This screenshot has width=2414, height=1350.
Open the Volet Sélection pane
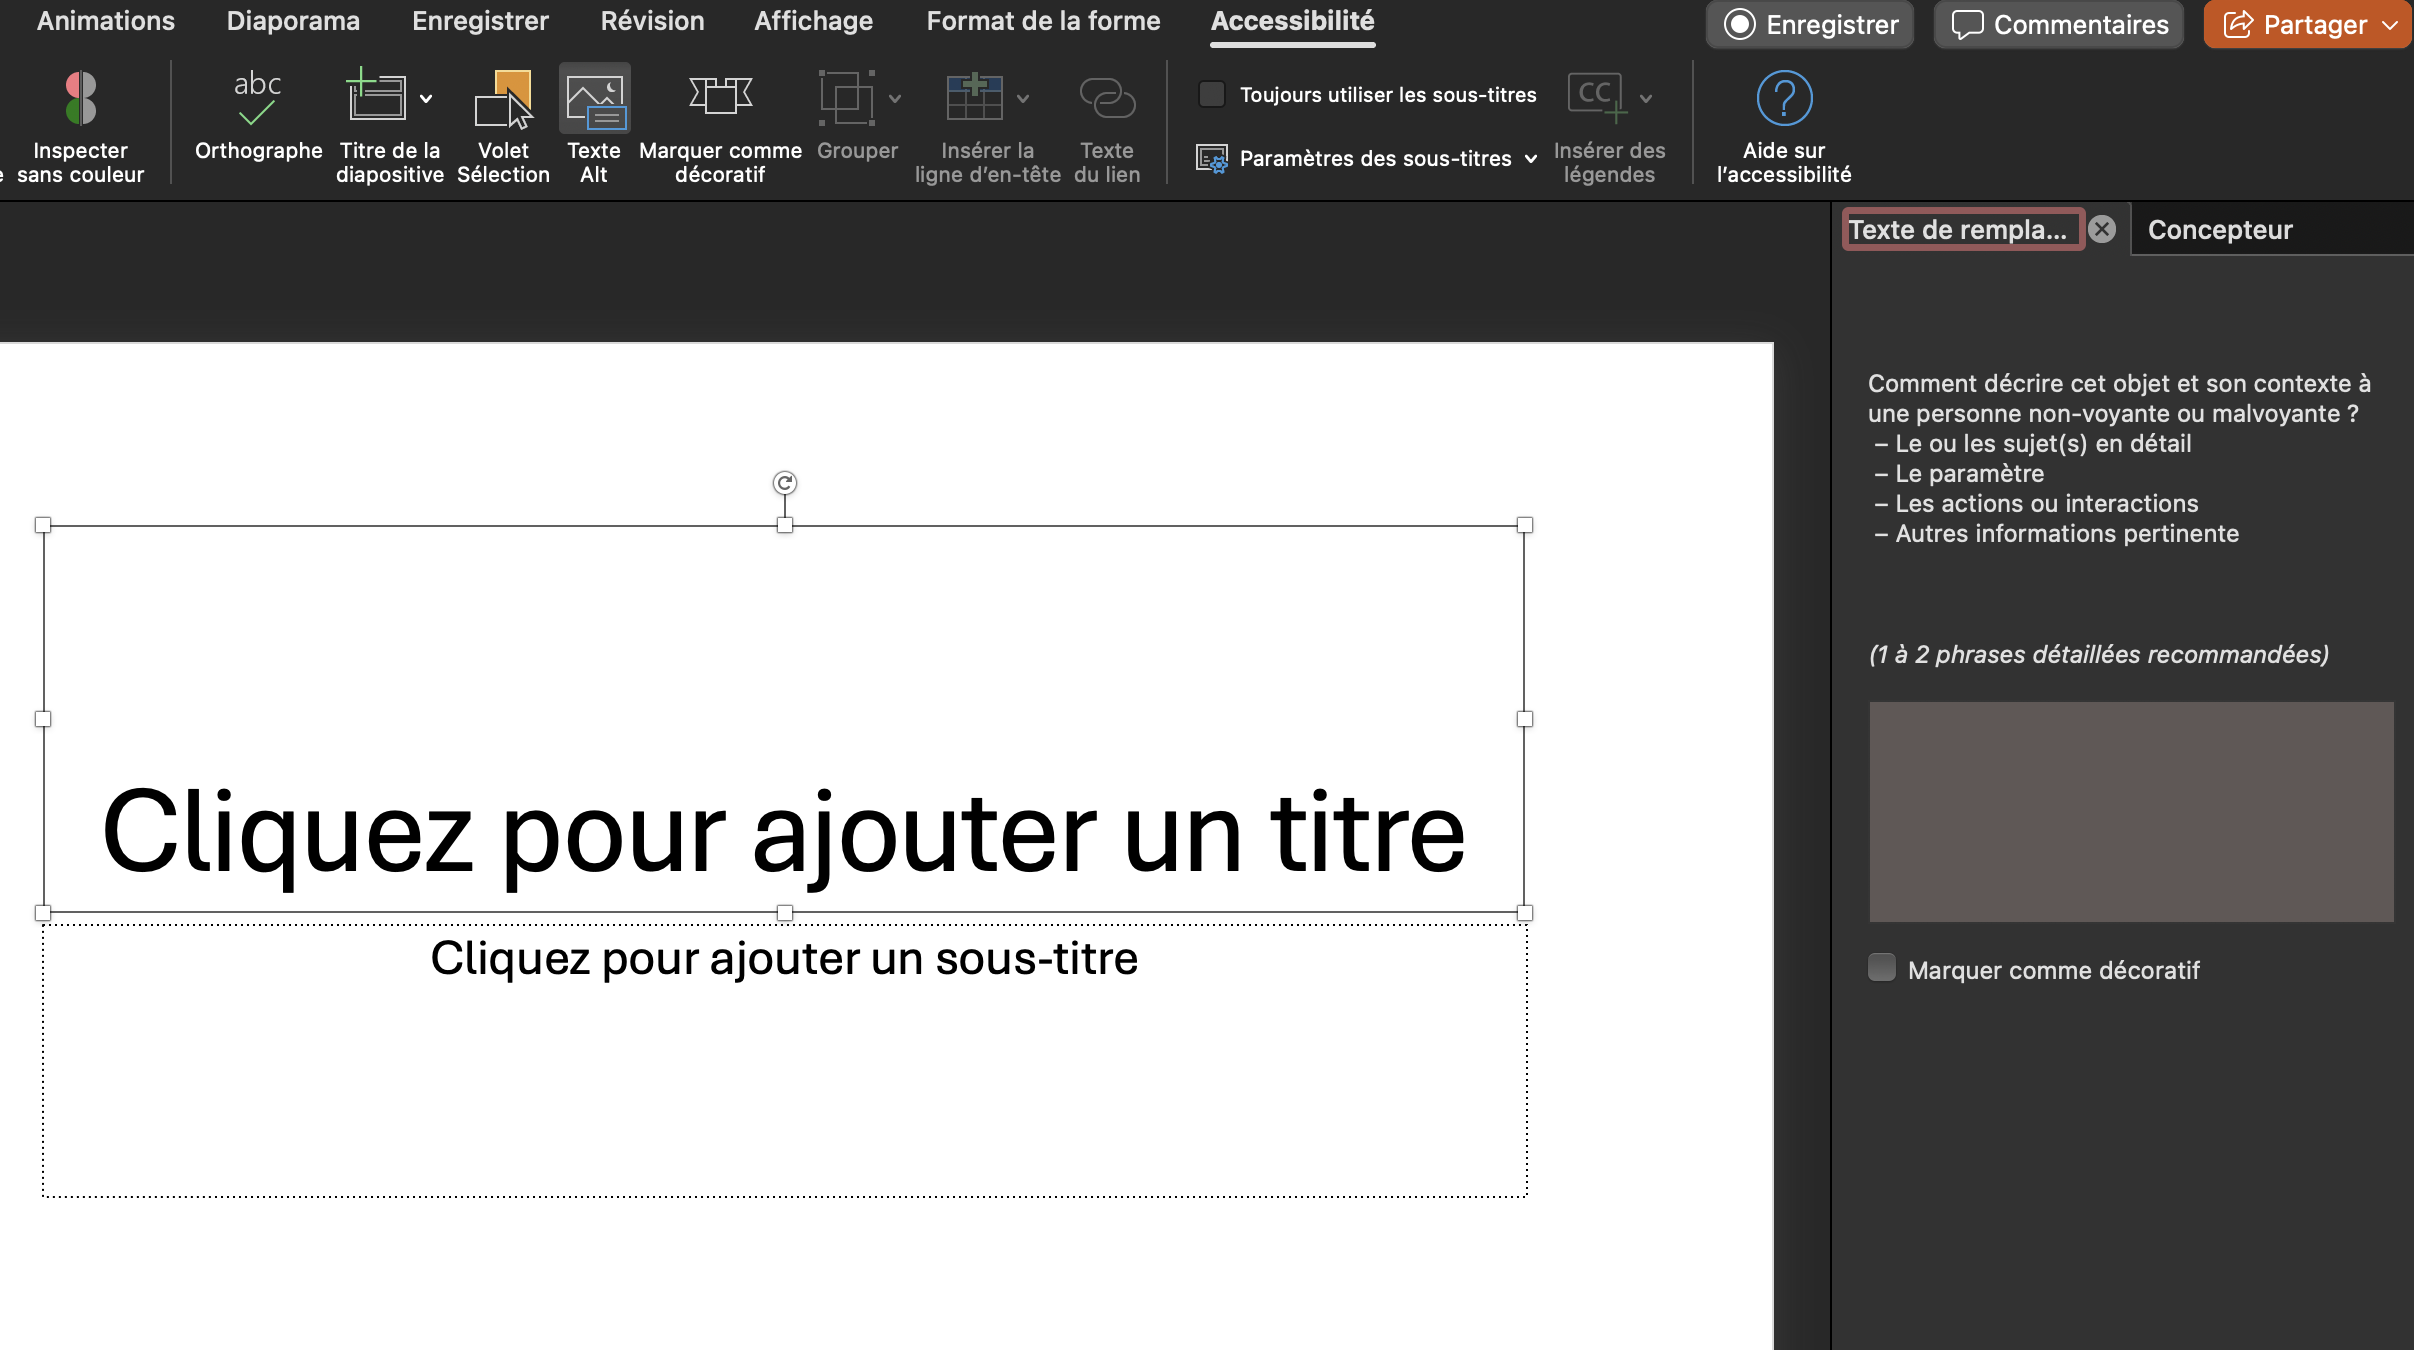pyautogui.click(x=503, y=99)
